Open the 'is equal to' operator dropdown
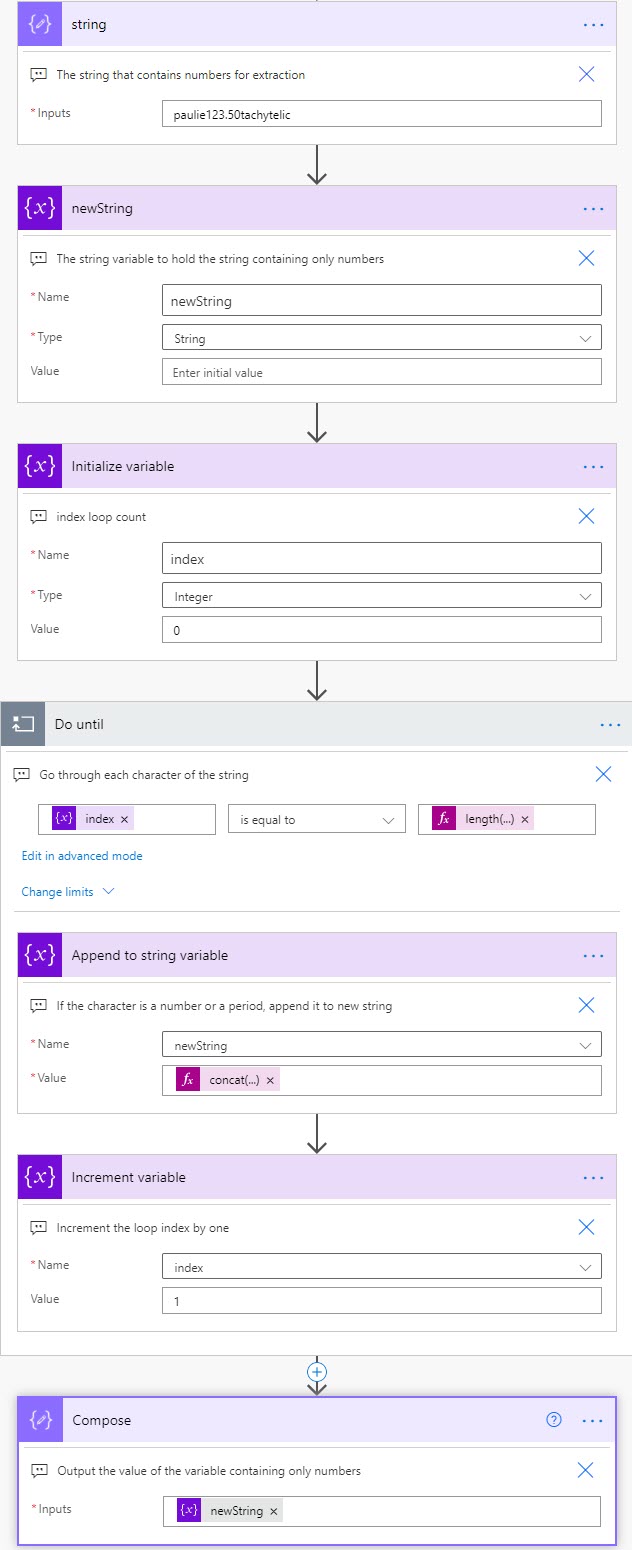The height and width of the screenshot is (1550, 632). click(x=316, y=819)
